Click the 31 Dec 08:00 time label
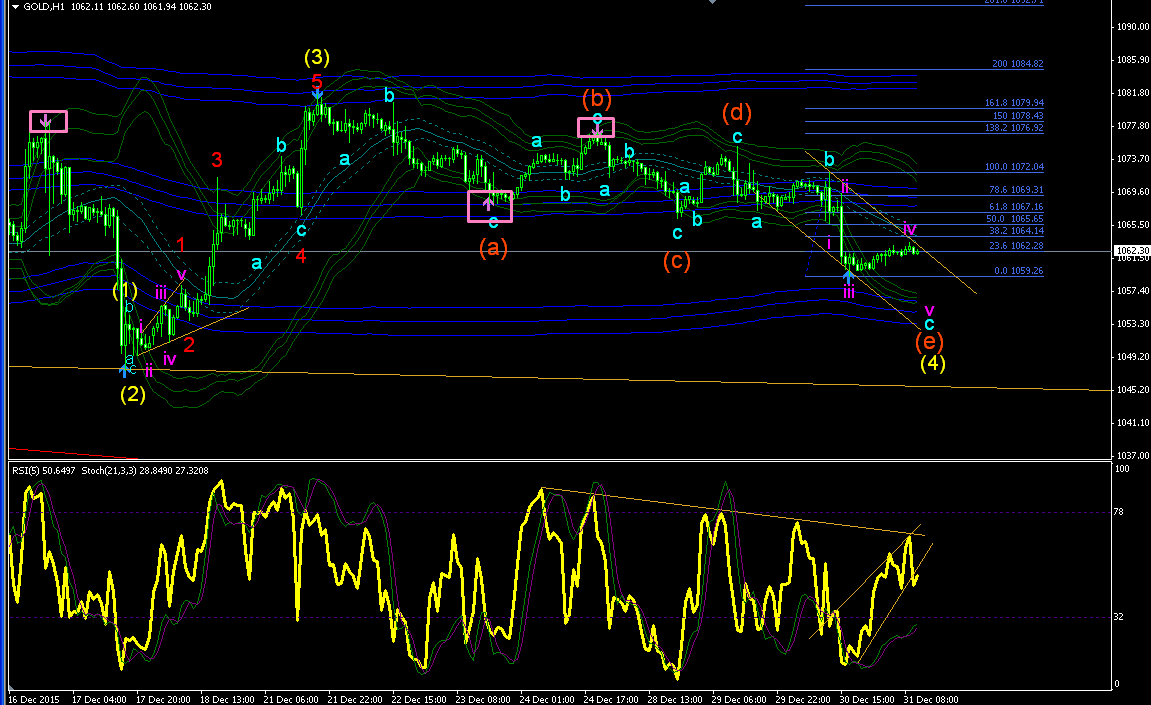This screenshot has height=705, width=1151. tap(931, 699)
